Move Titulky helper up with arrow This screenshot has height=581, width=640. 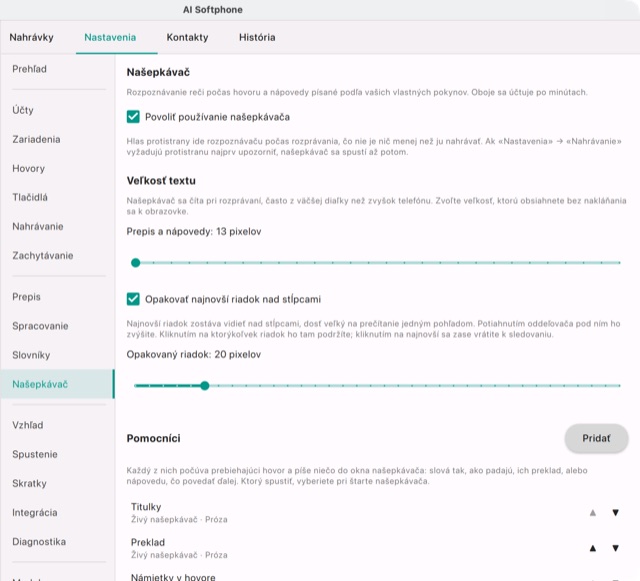click(x=593, y=513)
